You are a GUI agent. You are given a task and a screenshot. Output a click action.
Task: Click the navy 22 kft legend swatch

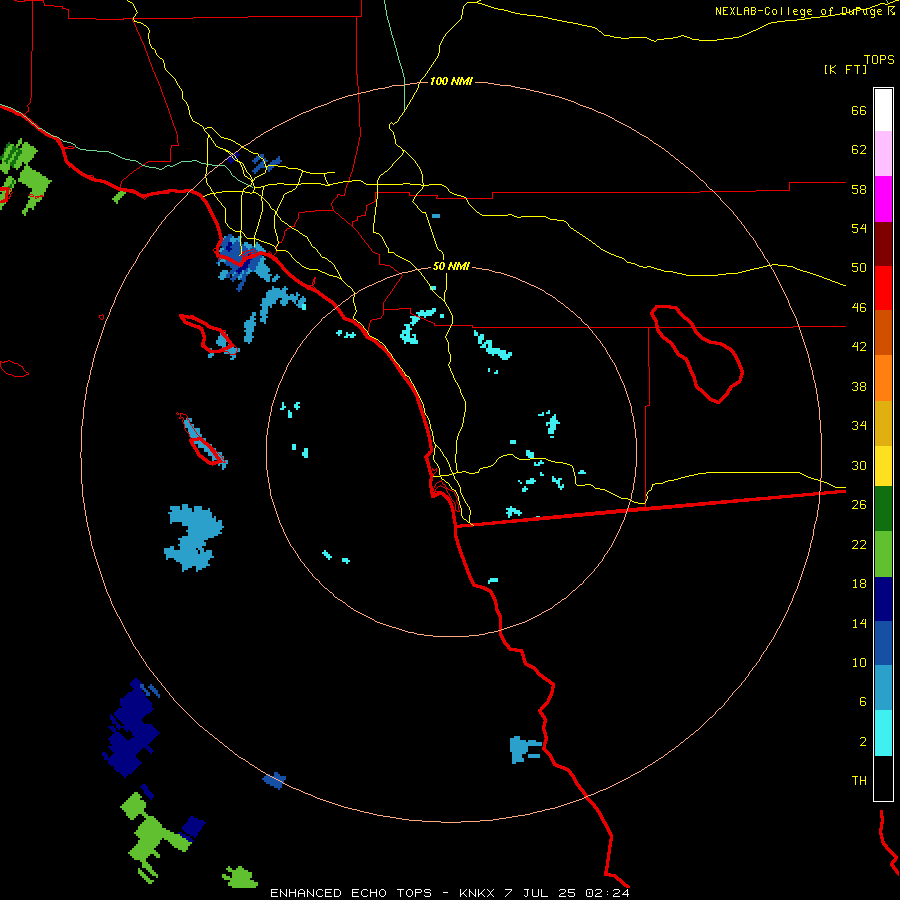(x=883, y=599)
